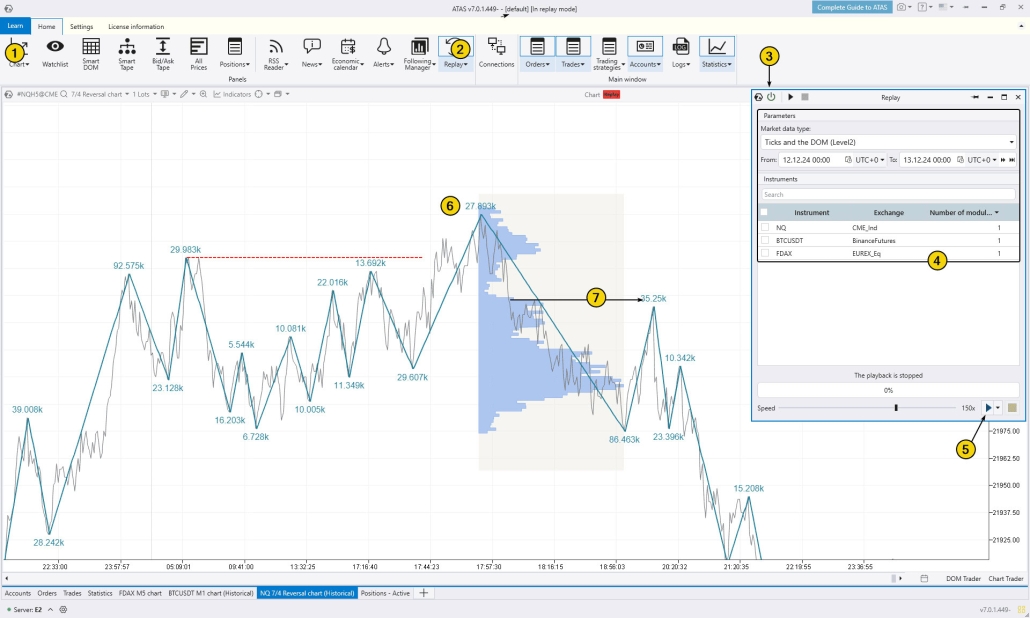
Task: Open the Trading strategies window
Action: [608, 52]
